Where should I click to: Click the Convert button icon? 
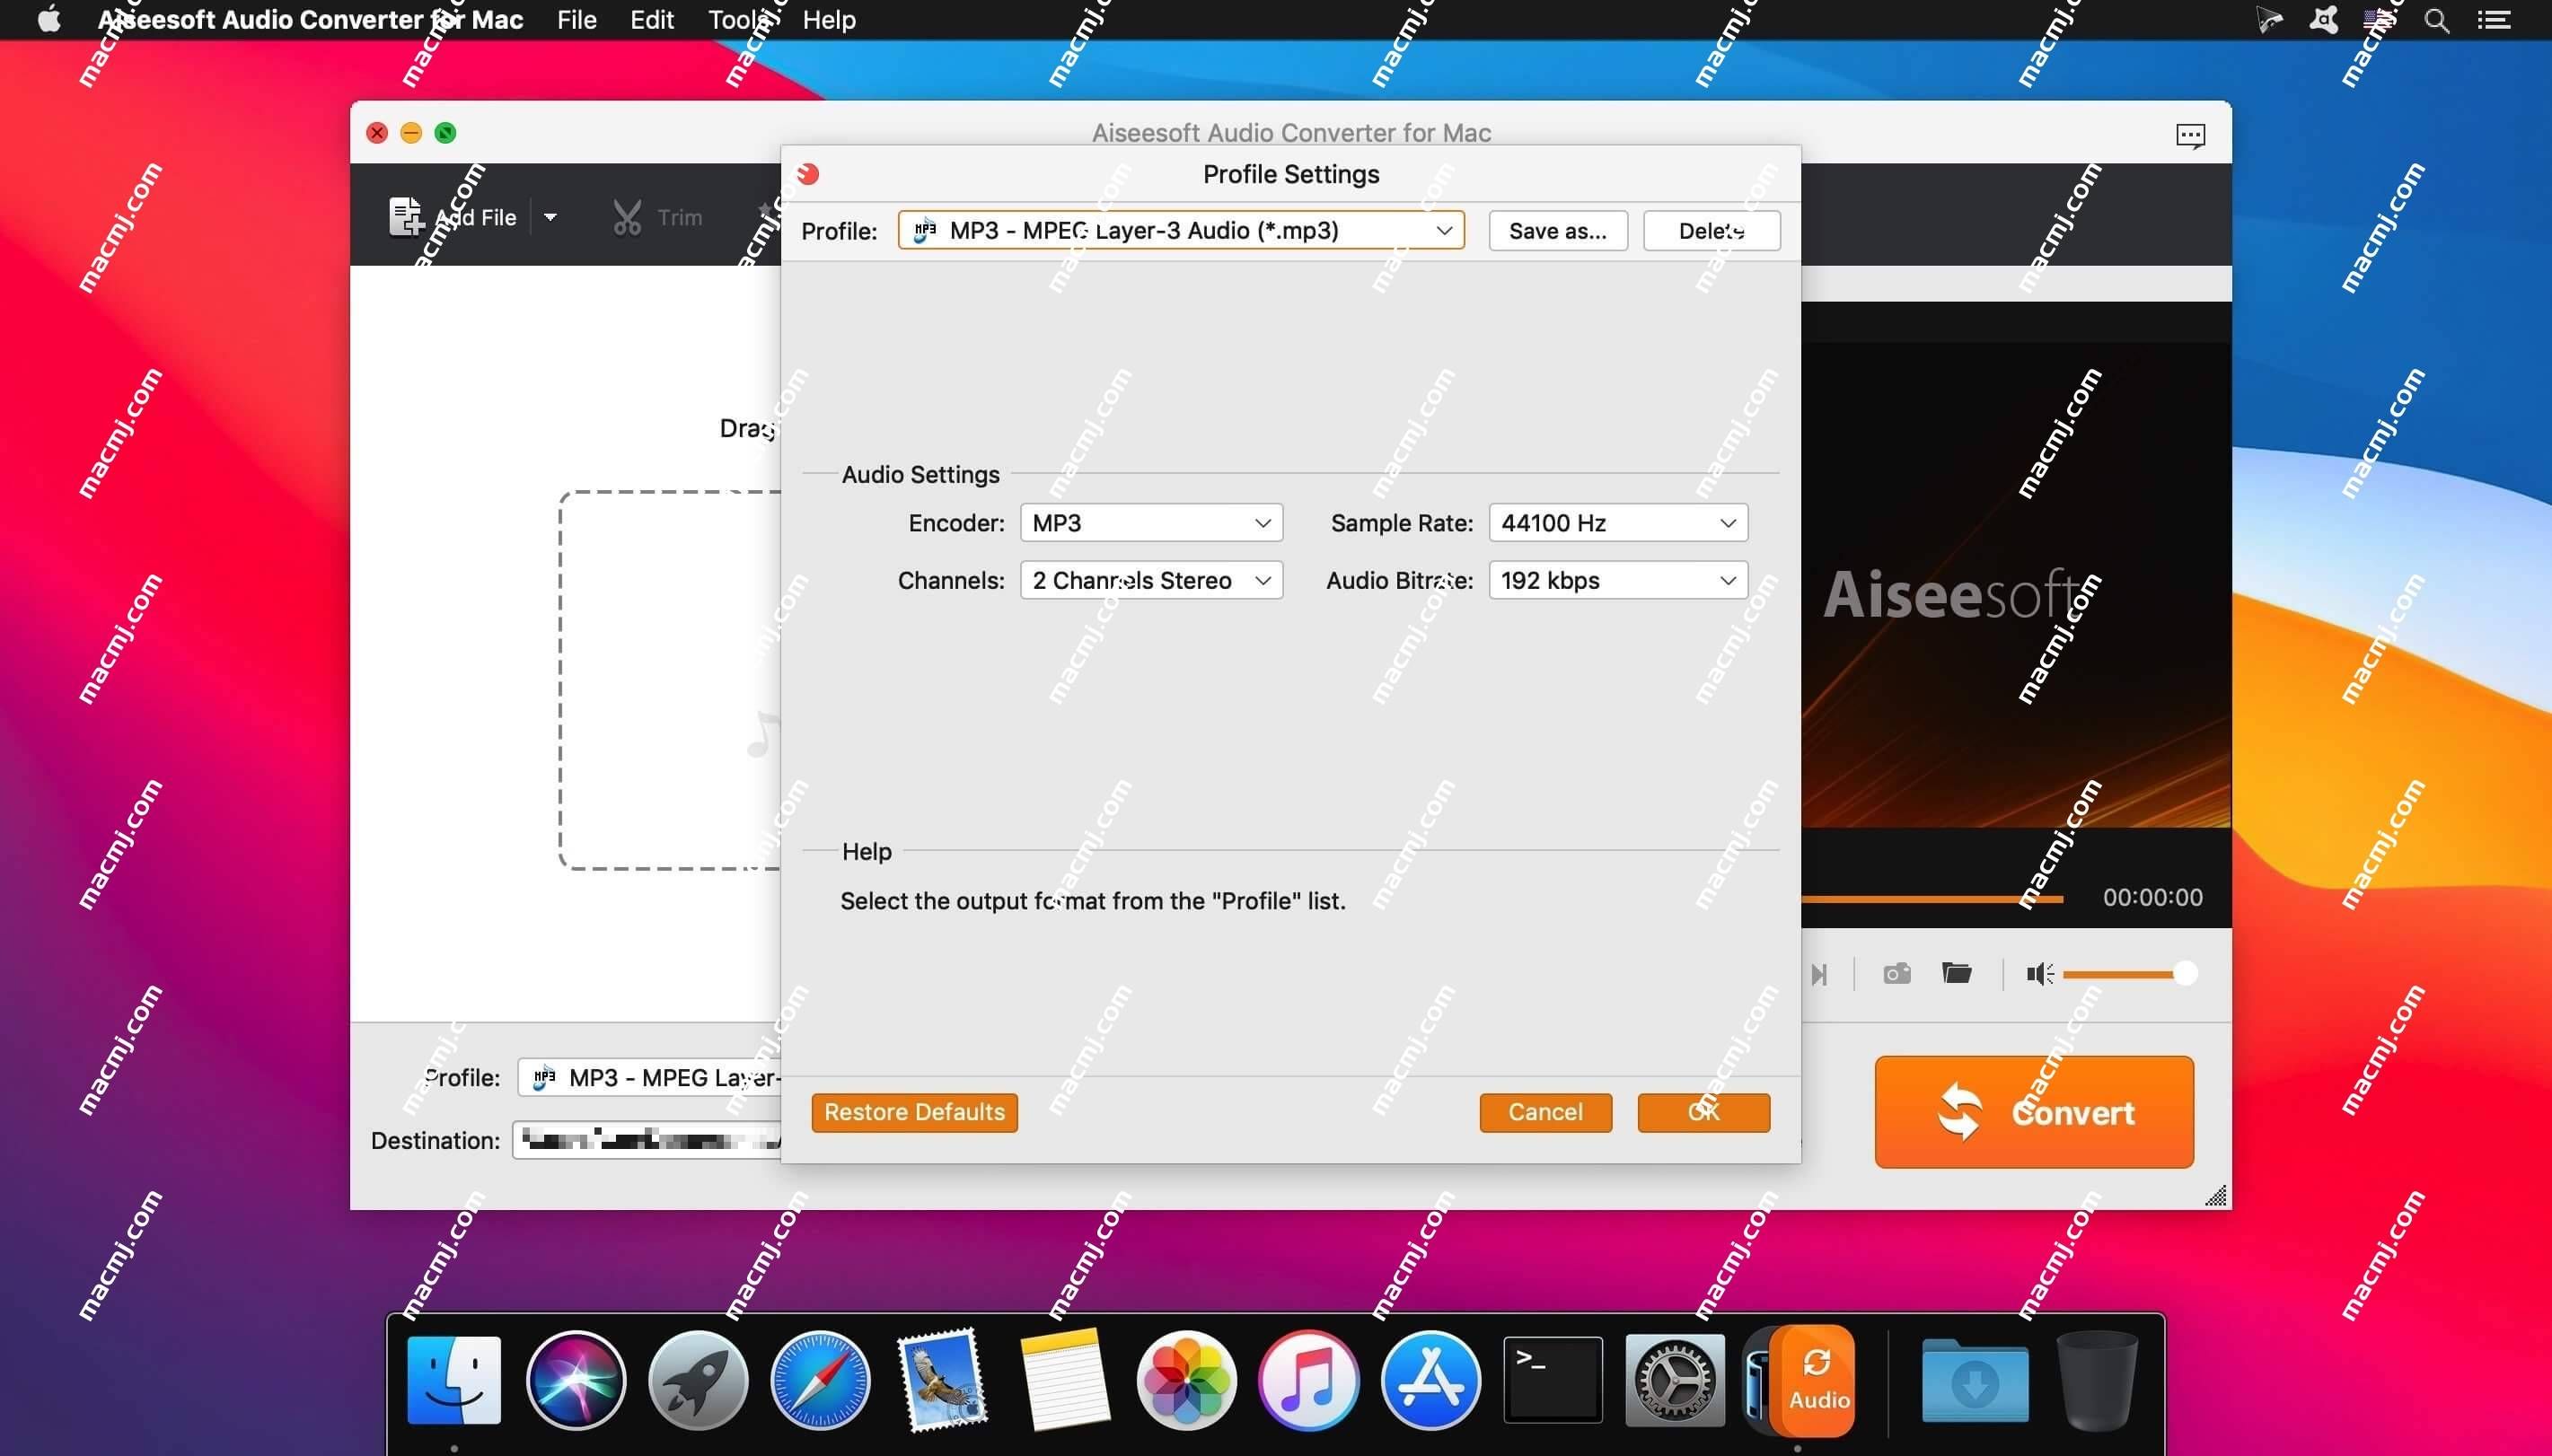[x=1959, y=1110]
